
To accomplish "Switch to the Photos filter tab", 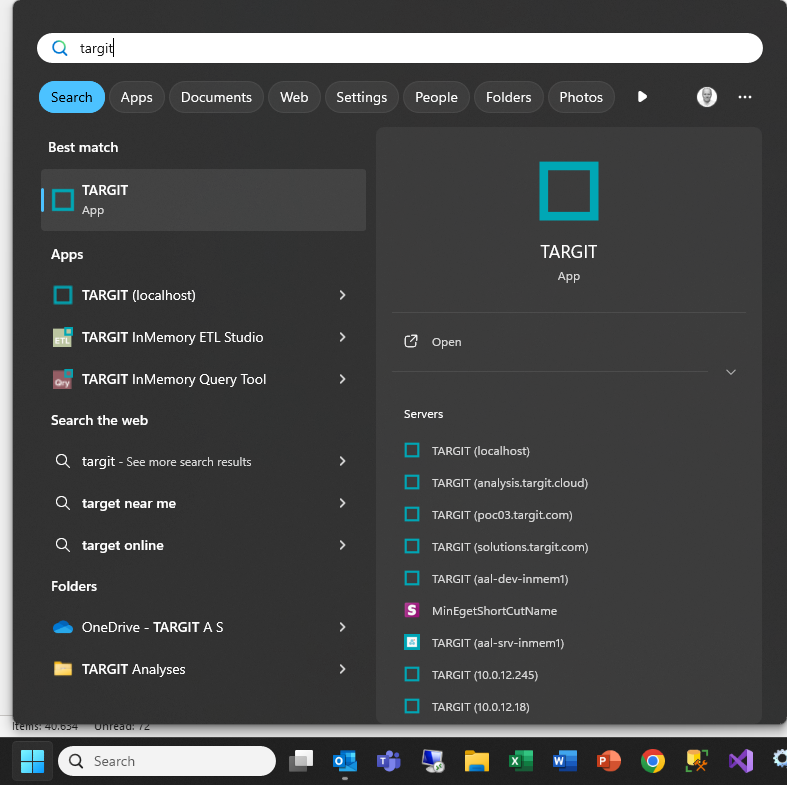I will pos(581,97).
